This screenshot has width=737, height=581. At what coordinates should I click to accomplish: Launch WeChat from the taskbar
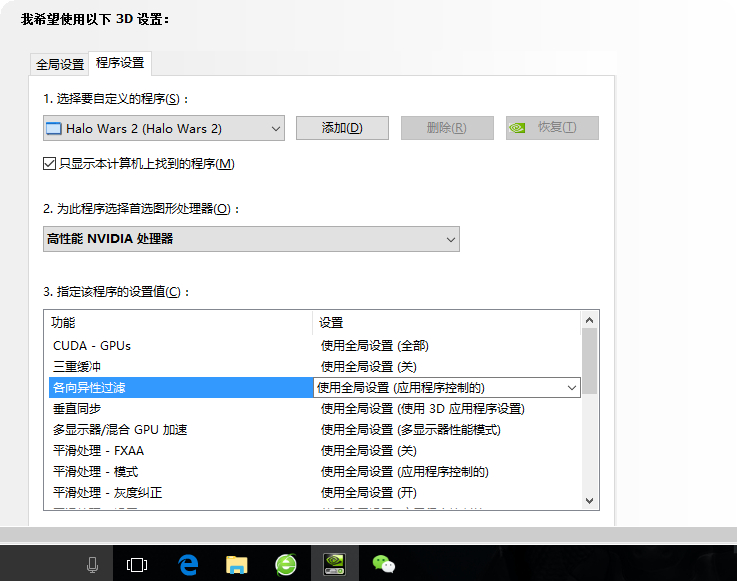pyautogui.click(x=384, y=564)
